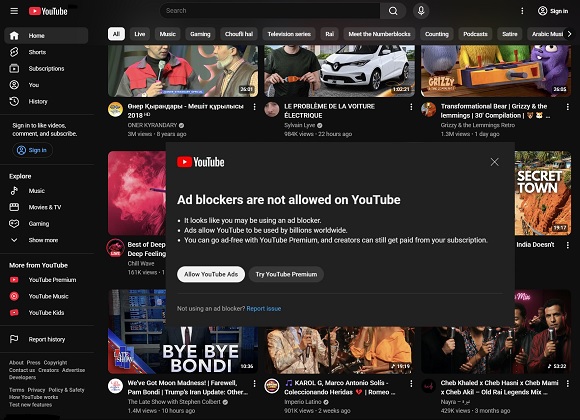This screenshot has width=580, height=420.
Task: Open Shorts from the sidebar
Action: coord(46,52)
